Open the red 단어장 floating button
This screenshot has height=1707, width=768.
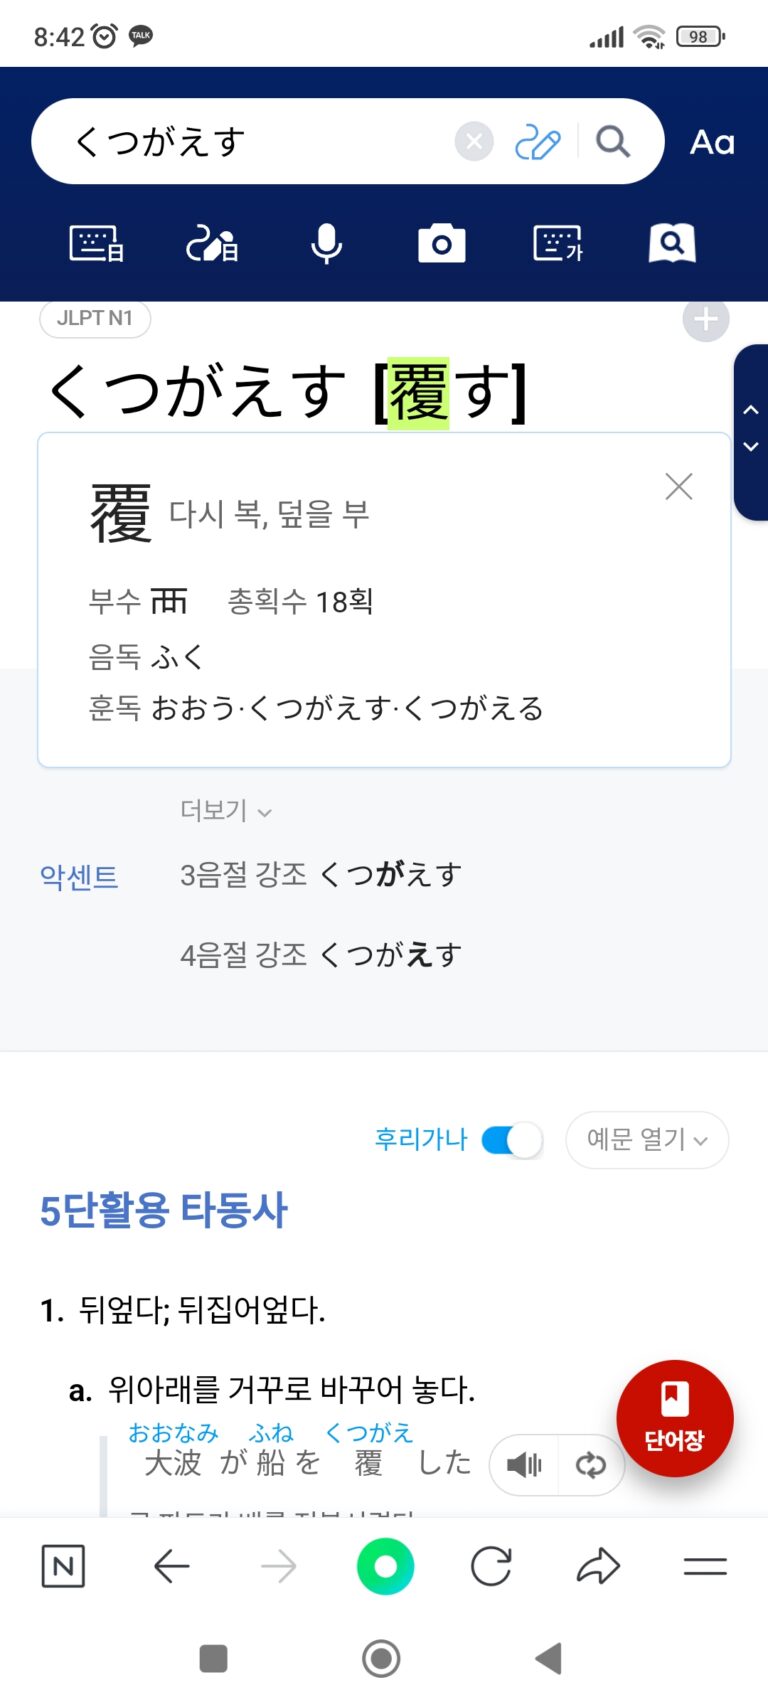pos(675,1418)
